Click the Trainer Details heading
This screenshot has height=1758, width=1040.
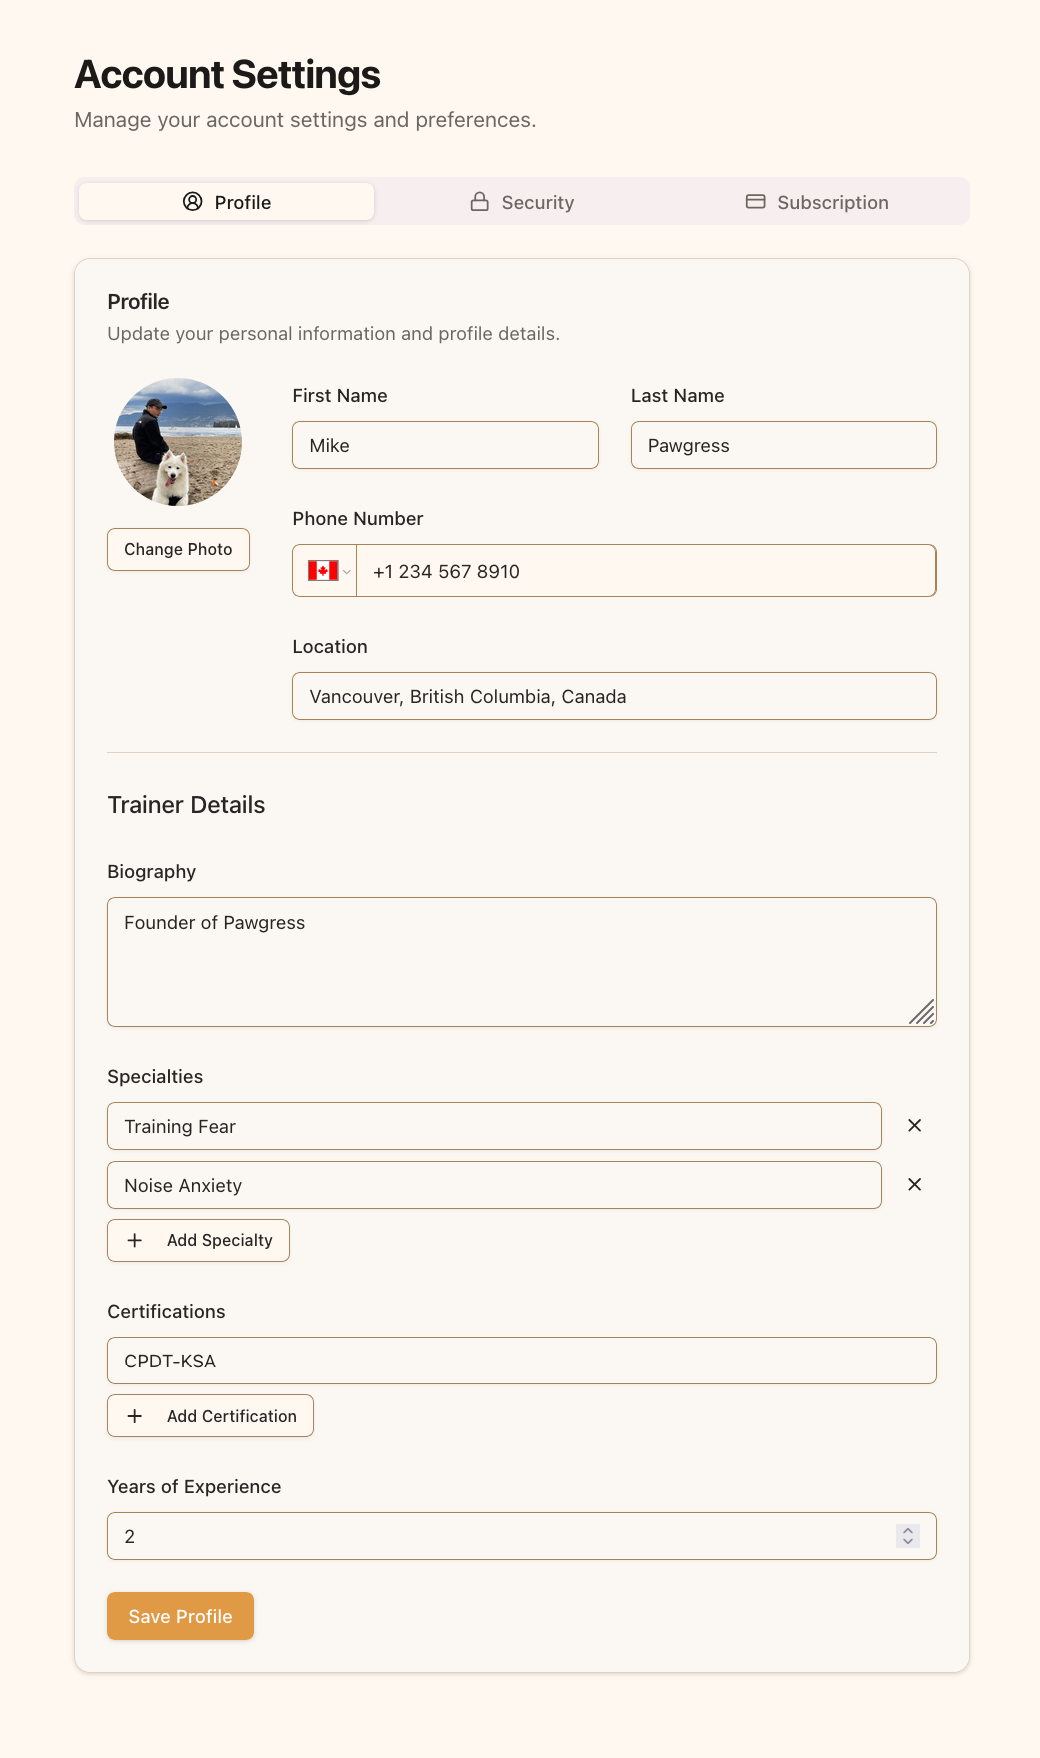(x=186, y=805)
